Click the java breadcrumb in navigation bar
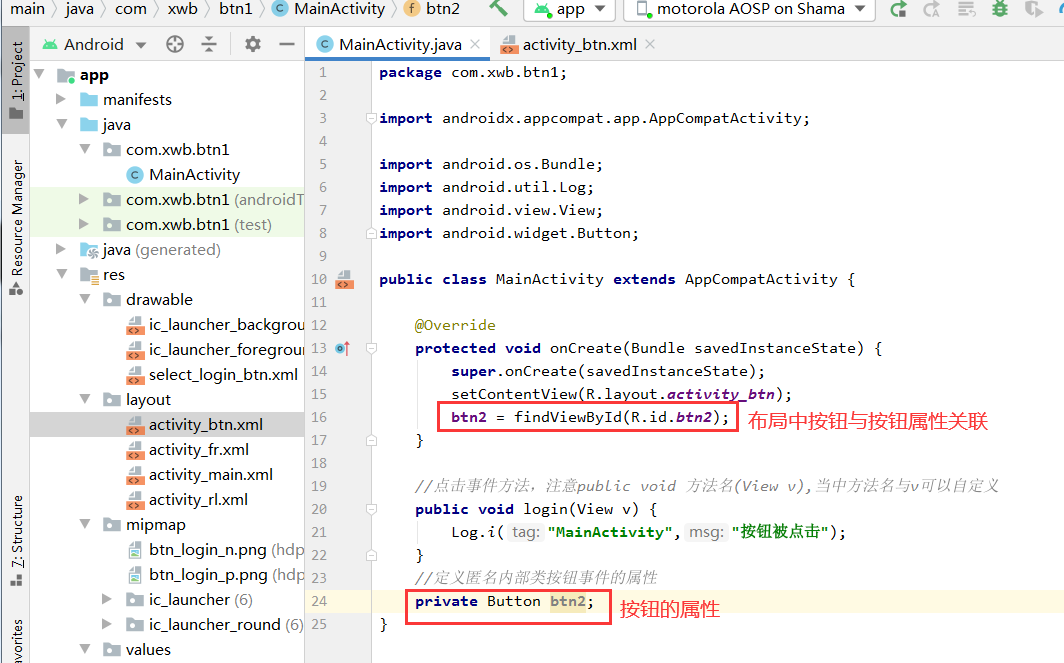The height and width of the screenshot is (663, 1064). pyautogui.click(x=79, y=9)
